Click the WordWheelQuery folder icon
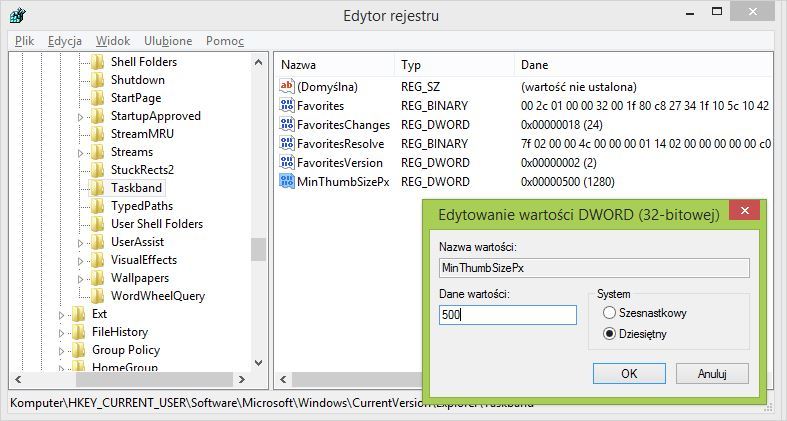The width and height of the screenshot is (787, 421). [x=97, y=296]
